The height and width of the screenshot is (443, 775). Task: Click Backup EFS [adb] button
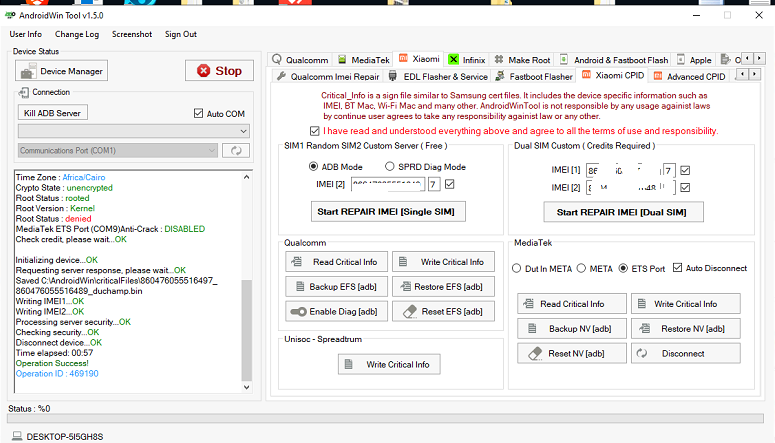point(337,287)
